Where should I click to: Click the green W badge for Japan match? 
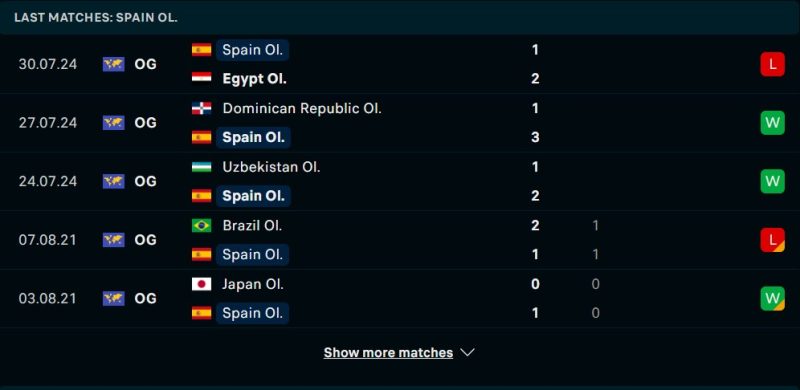[772, 298]
